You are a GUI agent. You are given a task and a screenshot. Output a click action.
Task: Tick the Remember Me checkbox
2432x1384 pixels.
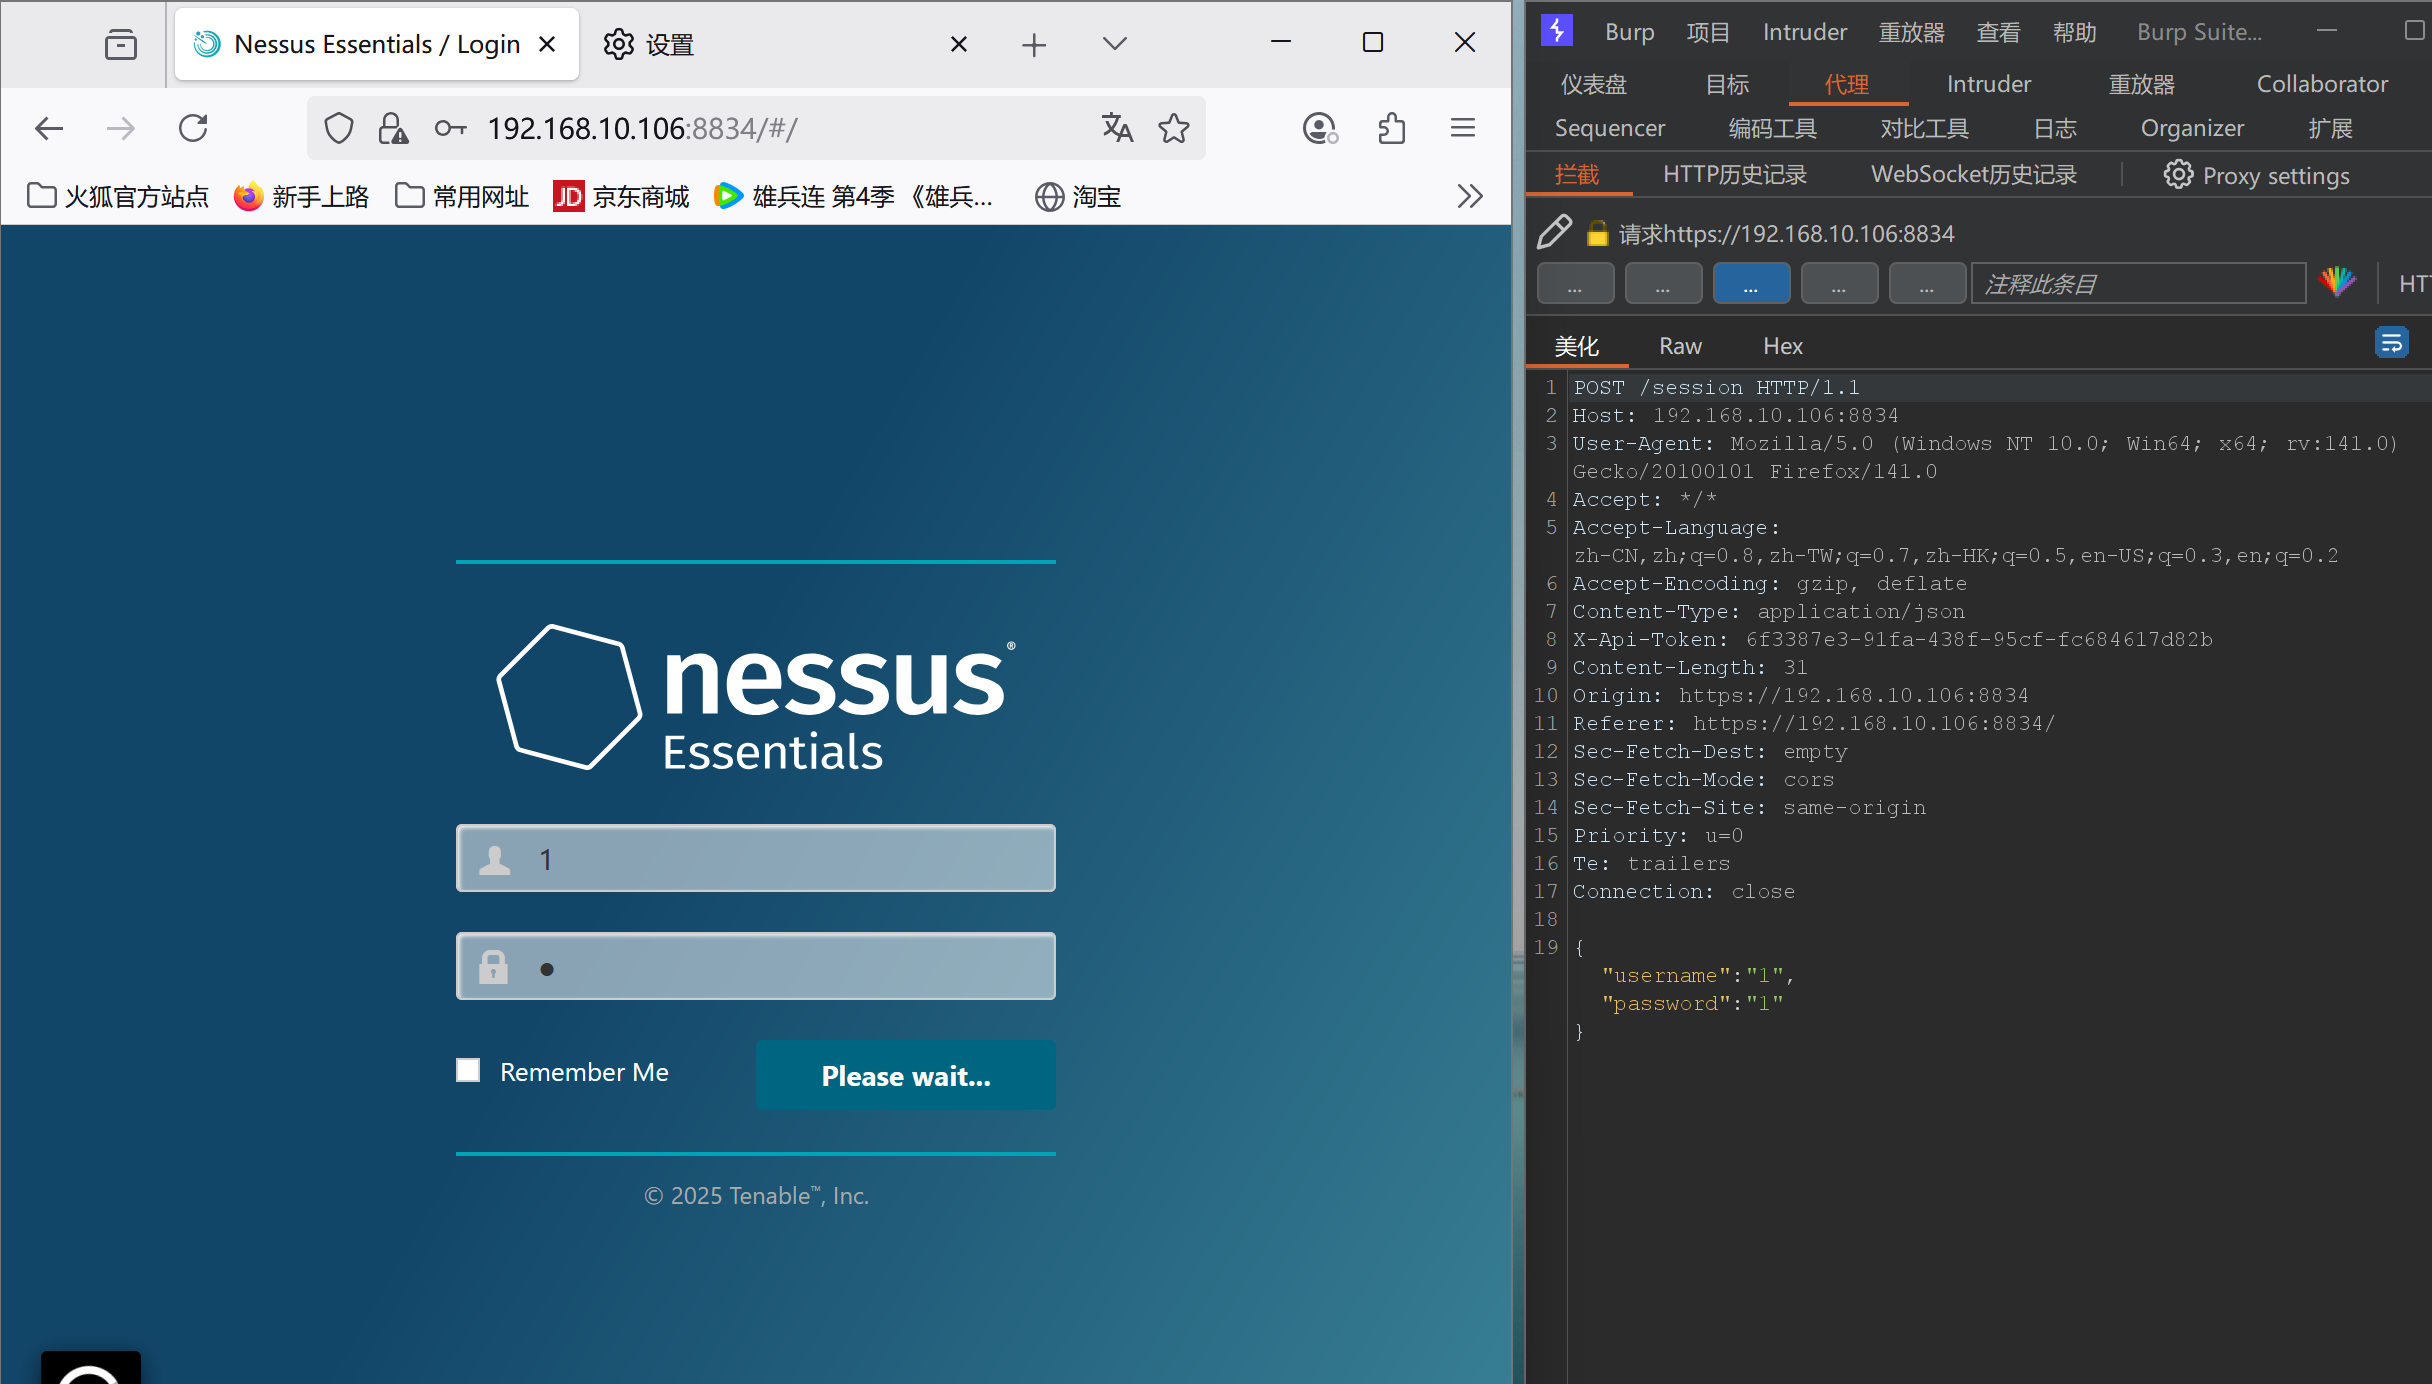click(x=468, y=1070)
